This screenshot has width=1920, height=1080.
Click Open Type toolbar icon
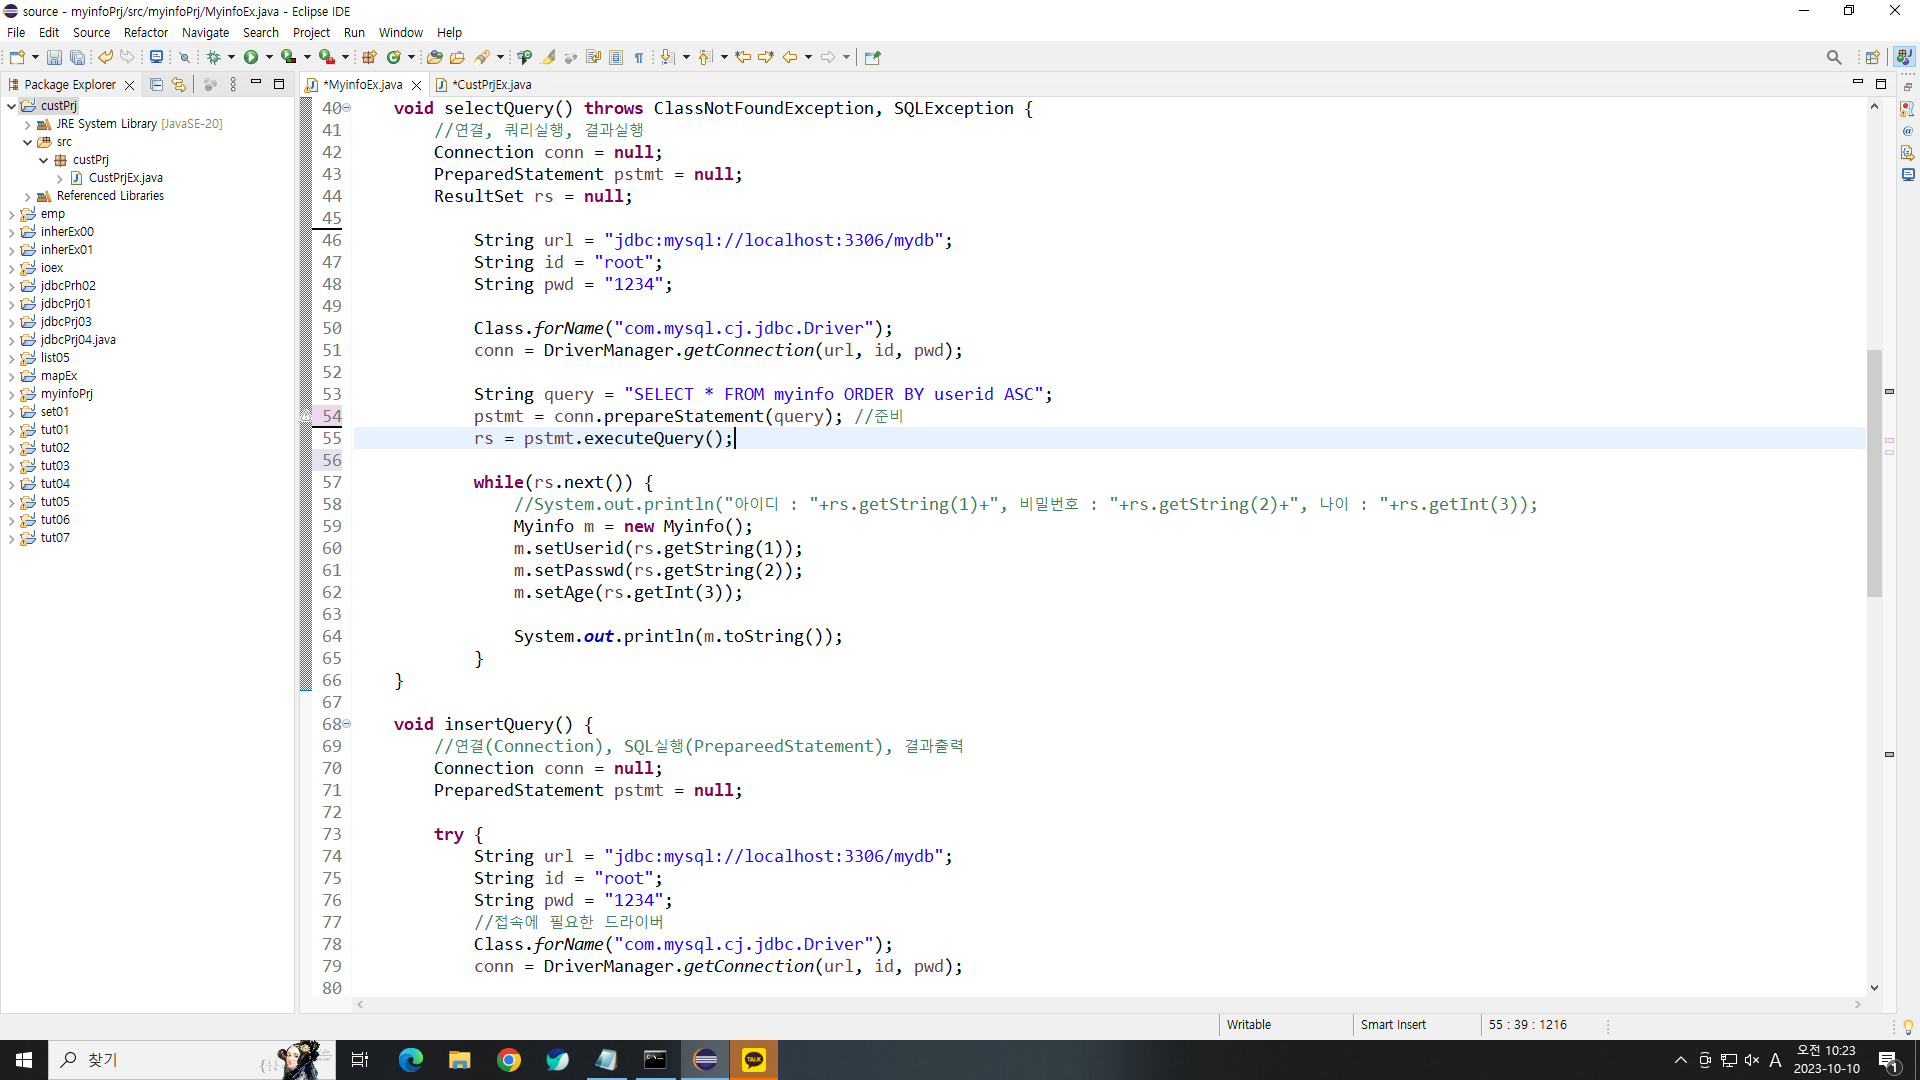pyautogui.click(x=434, y=58)
